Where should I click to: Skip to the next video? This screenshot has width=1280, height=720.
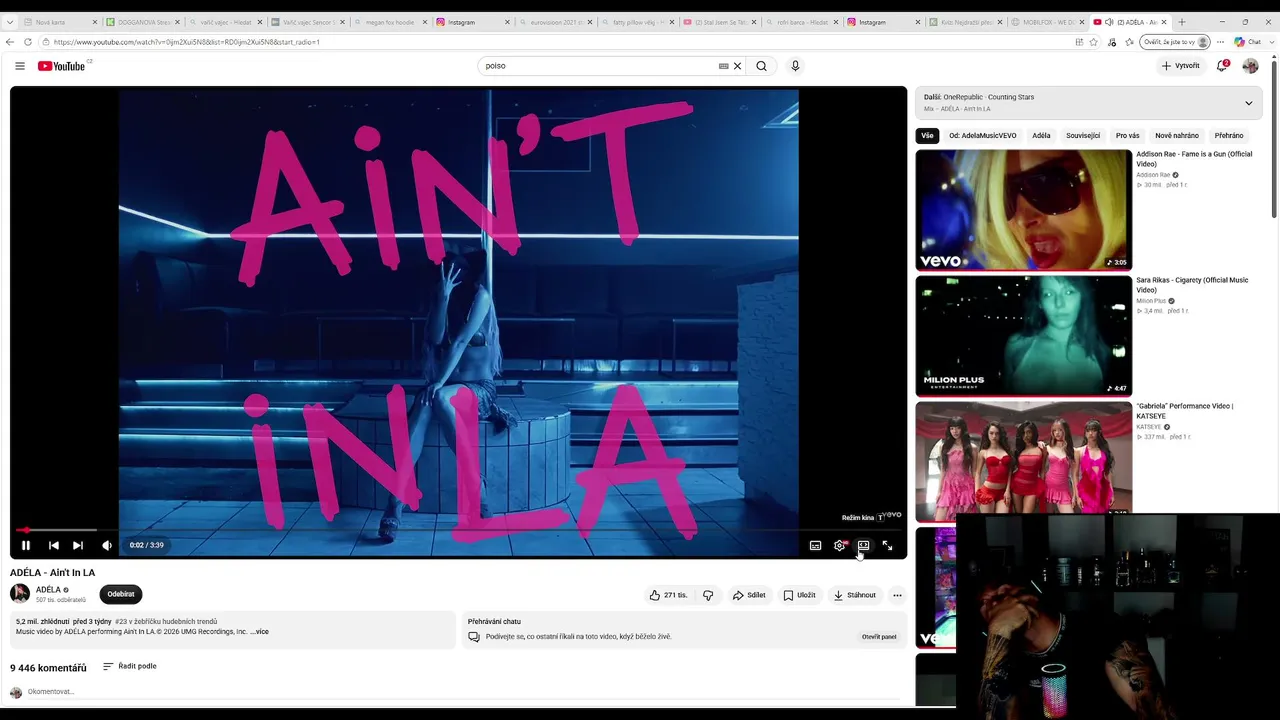coord(78,545)
